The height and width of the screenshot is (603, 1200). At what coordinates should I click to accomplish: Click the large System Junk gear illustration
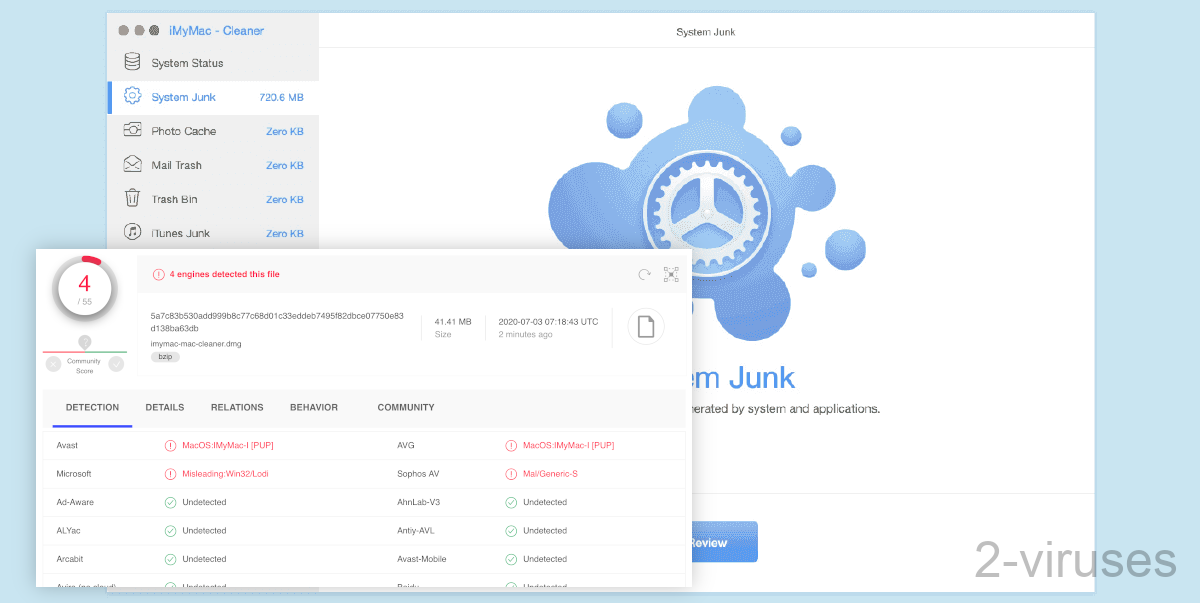(x=707, y=215)
